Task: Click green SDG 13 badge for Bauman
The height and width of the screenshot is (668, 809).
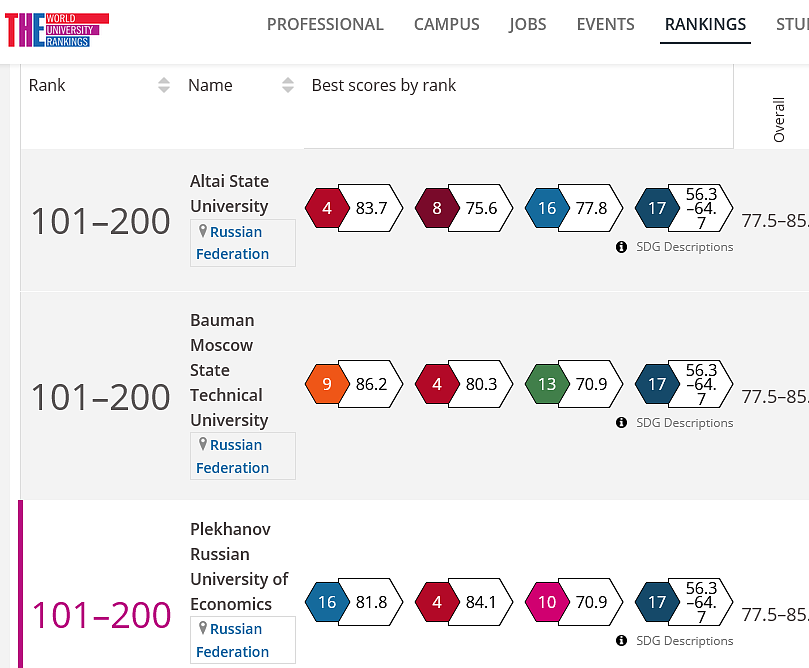Action: point(546,384)
